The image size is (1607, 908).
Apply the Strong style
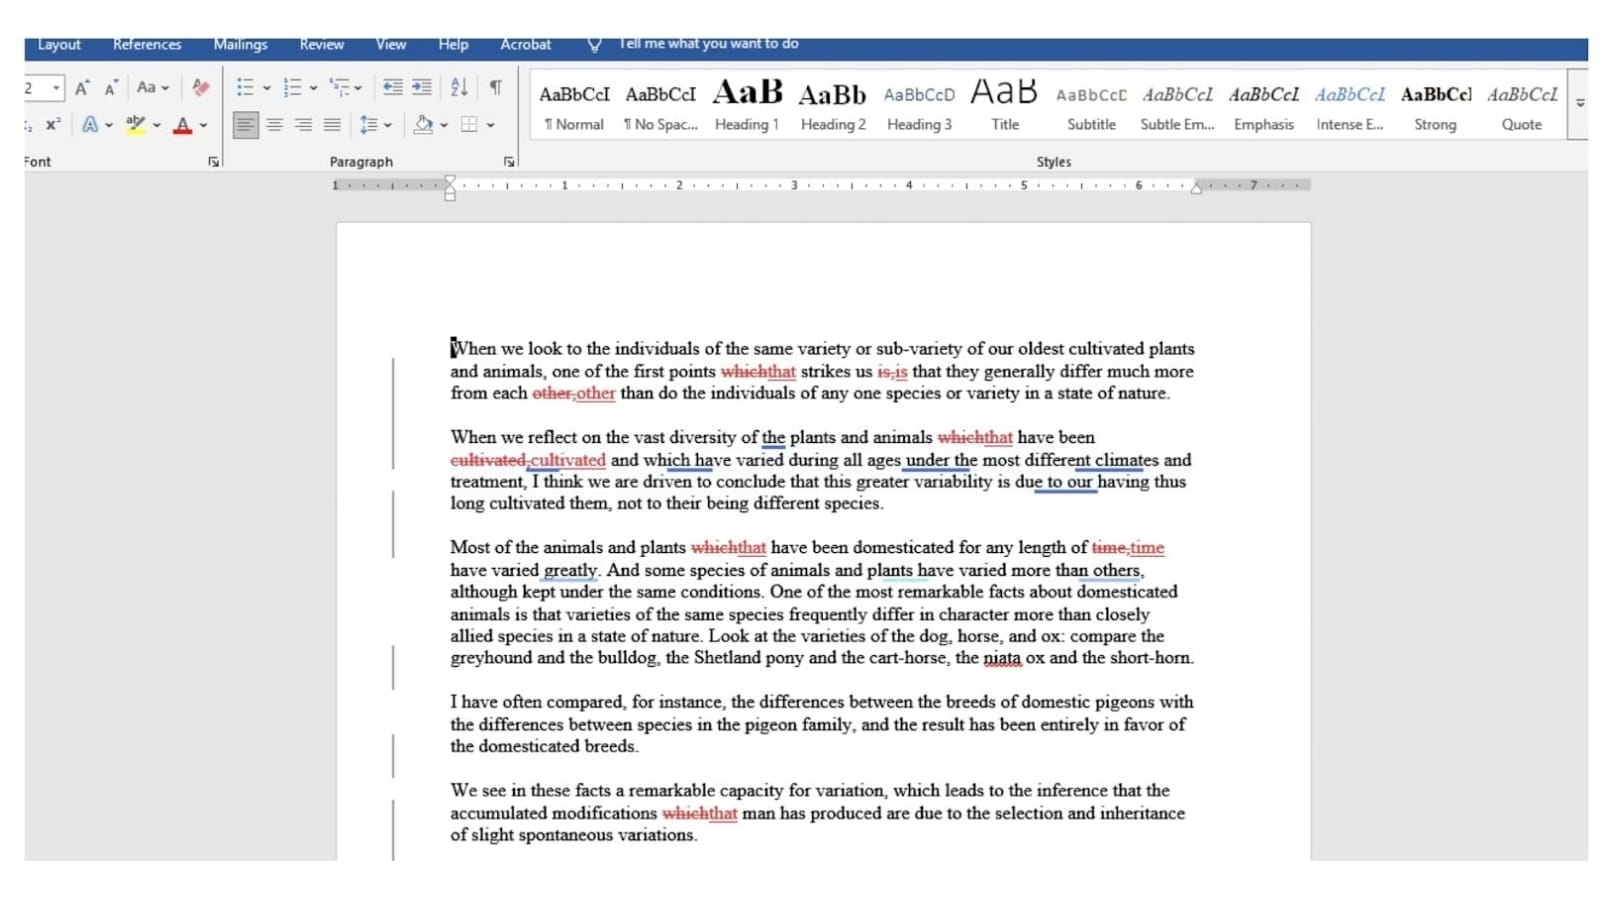click(x=1436, y=106)
